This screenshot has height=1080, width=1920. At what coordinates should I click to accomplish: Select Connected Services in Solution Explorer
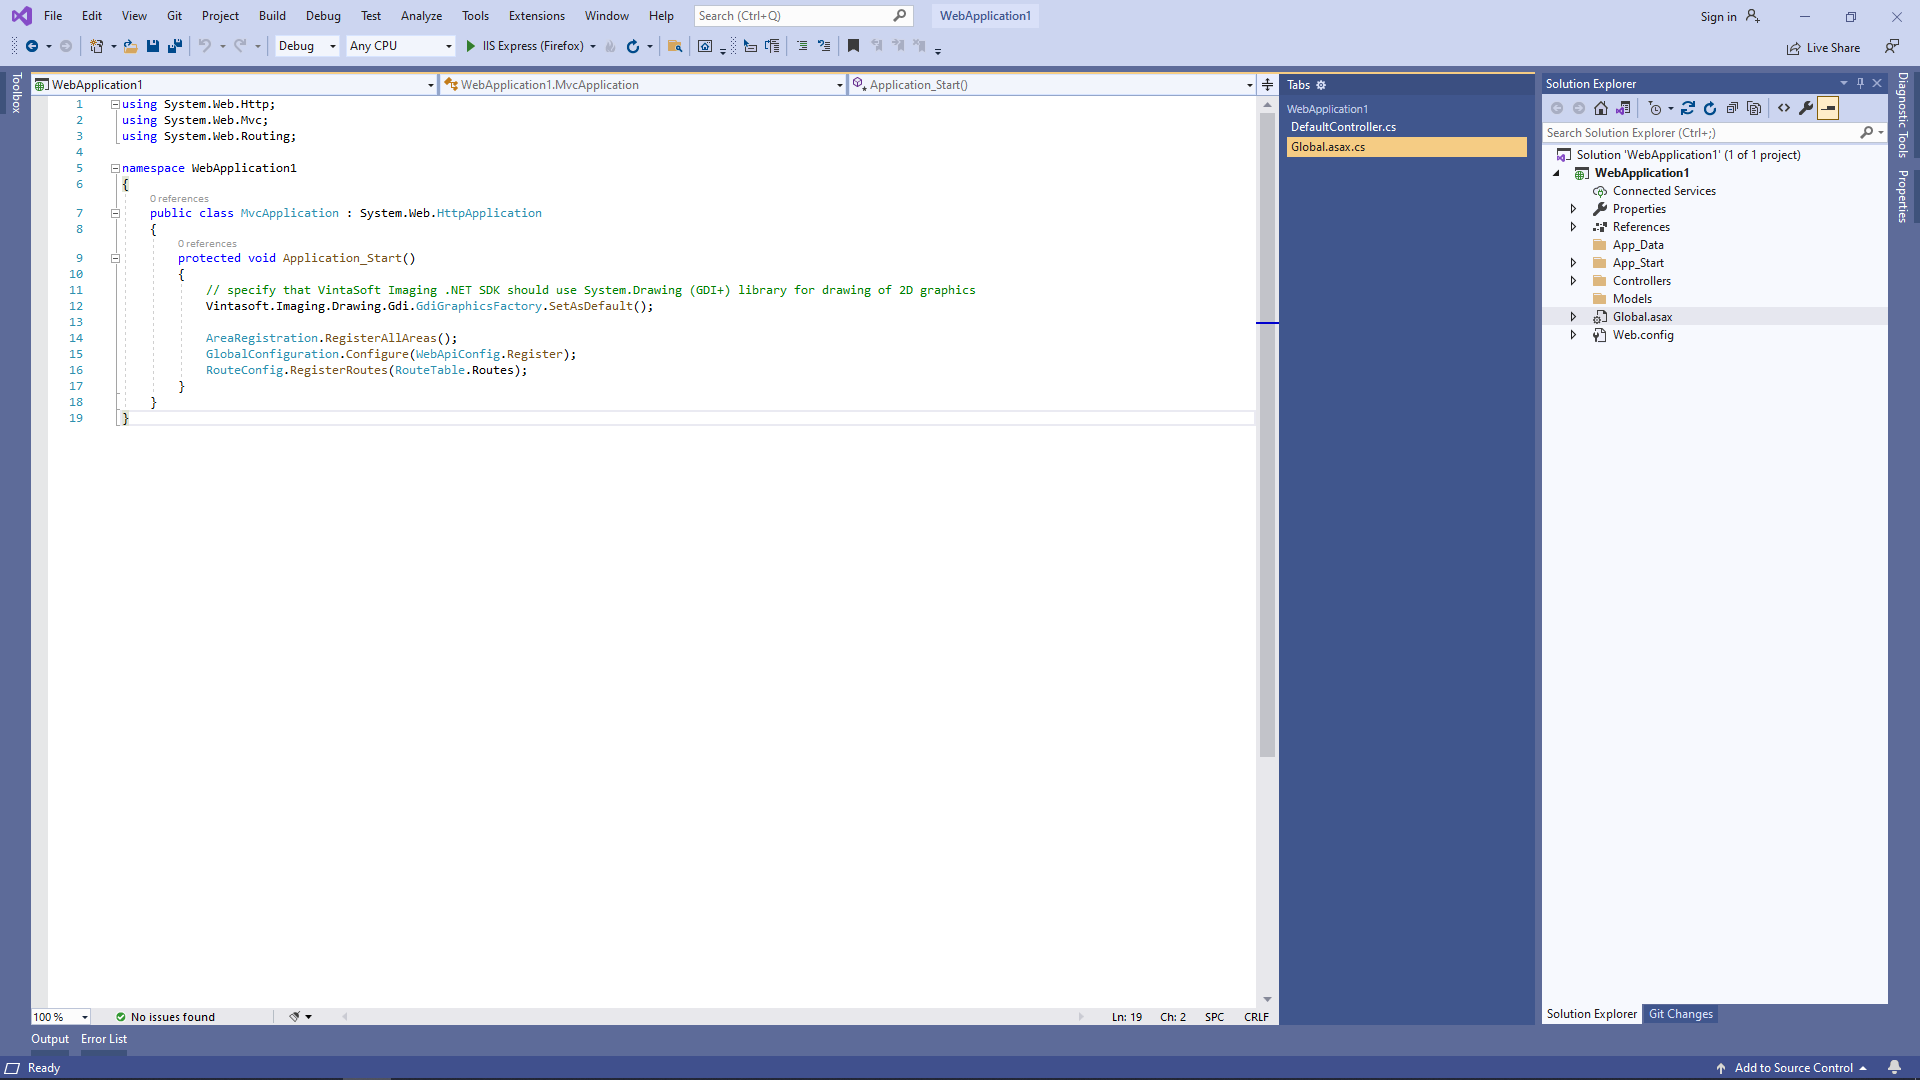pyautogui.click(x=1663, y=191)
